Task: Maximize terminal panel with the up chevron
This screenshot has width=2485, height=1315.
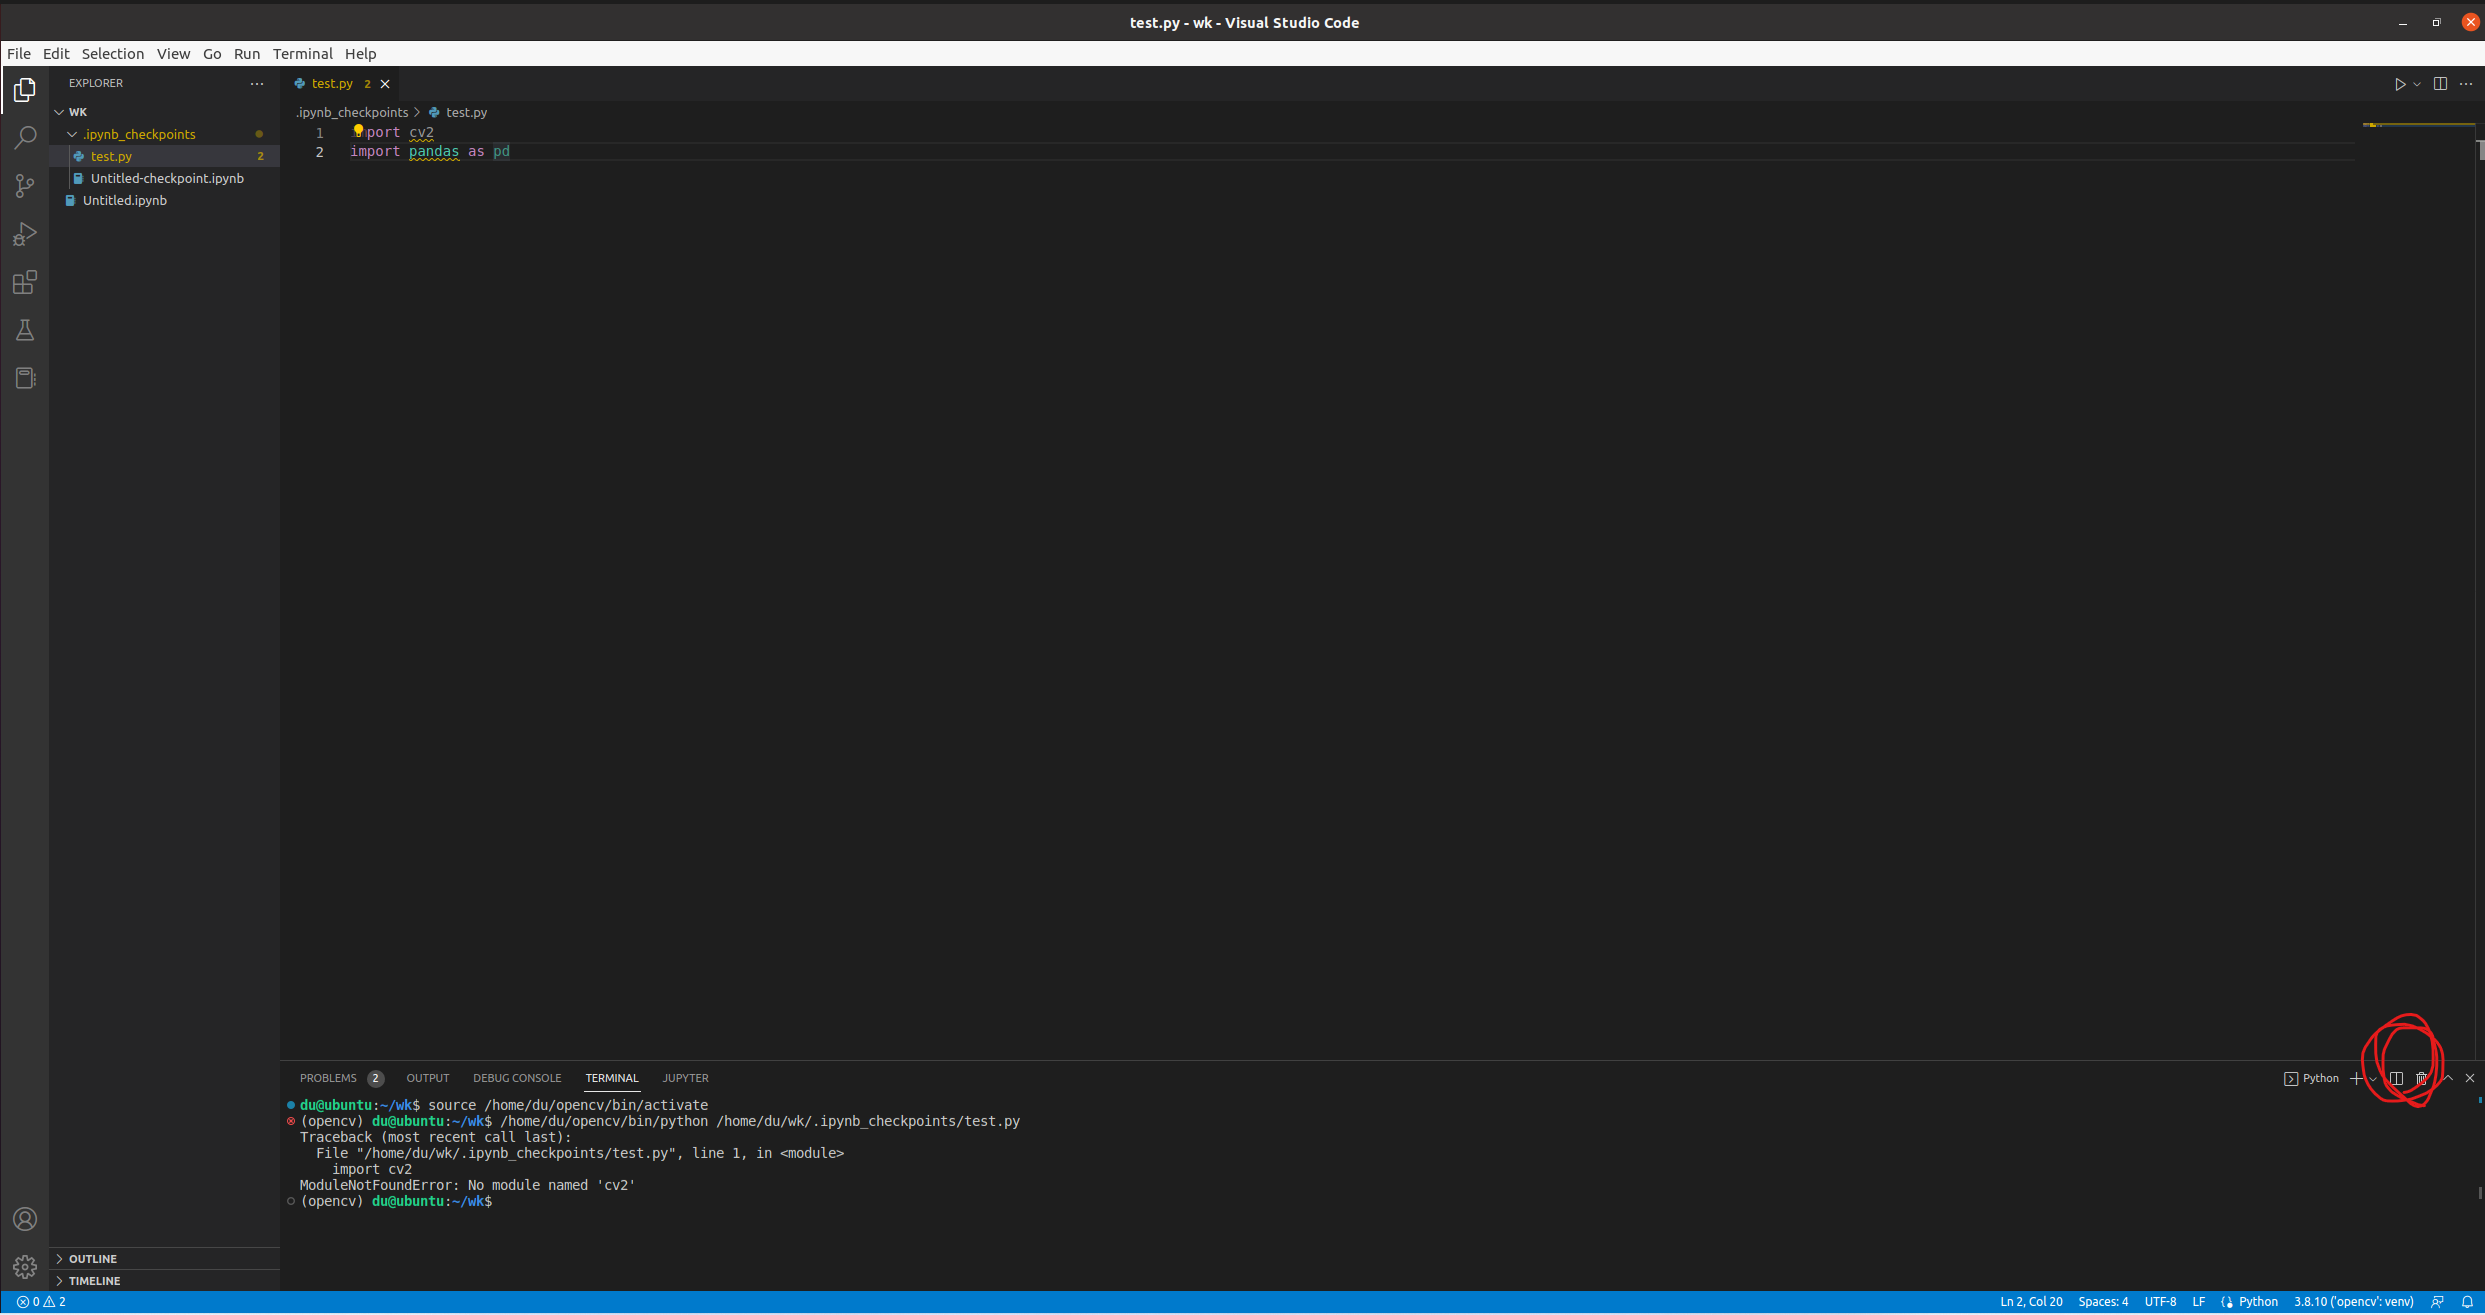Action: tap(2447, 1078)
